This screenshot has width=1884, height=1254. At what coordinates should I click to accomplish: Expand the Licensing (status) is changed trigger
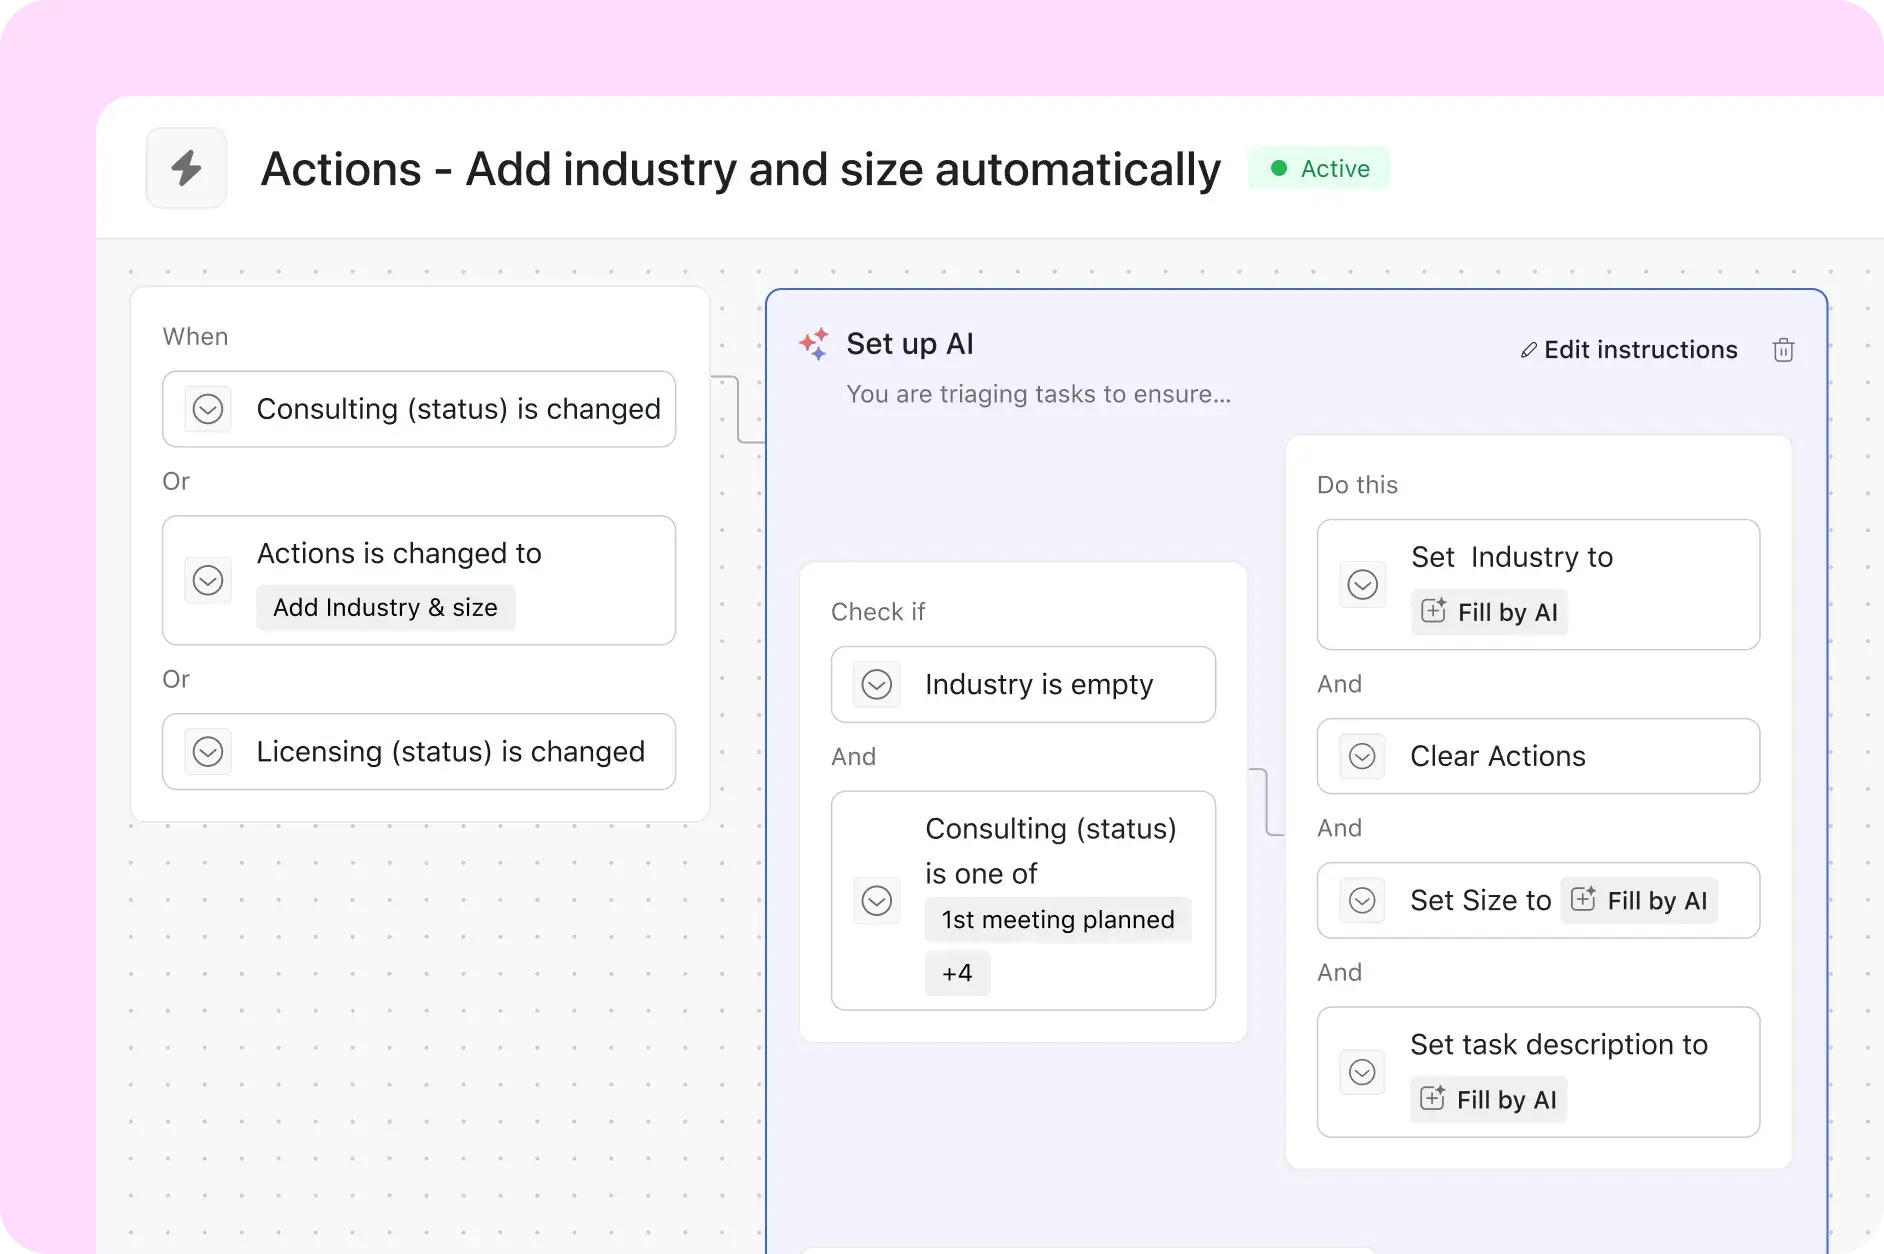coord(208,751)
